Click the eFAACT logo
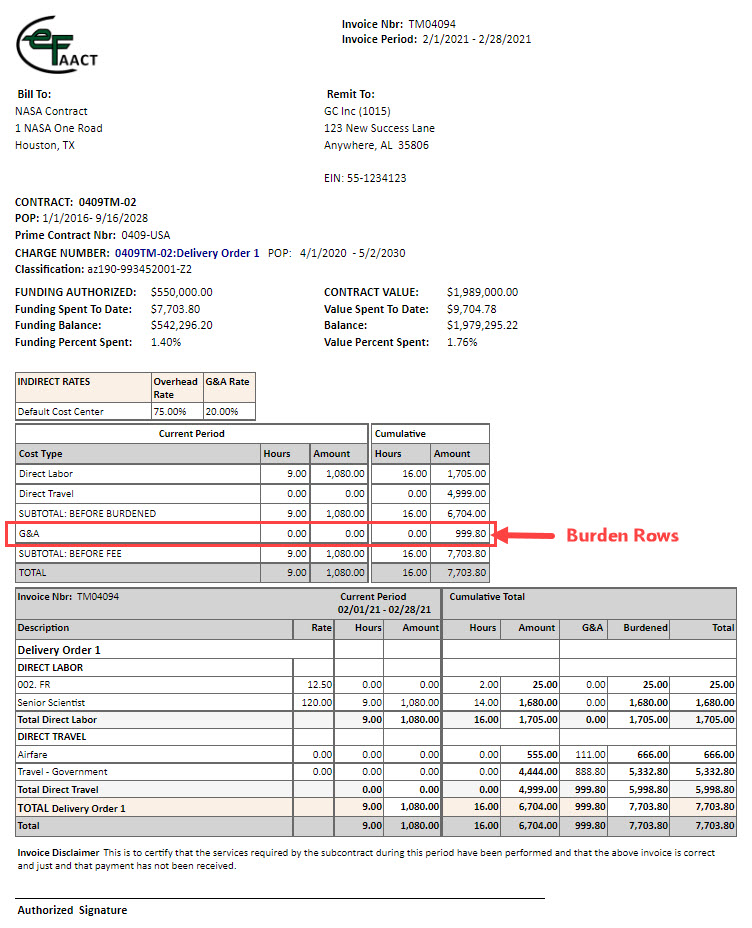This screenshot has width=752, height=928. point(55,46)
